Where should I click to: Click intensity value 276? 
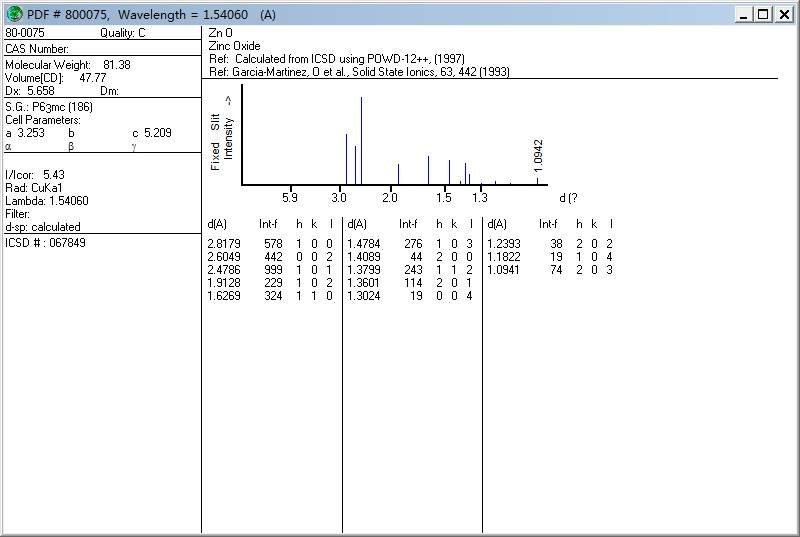[413, 244]
